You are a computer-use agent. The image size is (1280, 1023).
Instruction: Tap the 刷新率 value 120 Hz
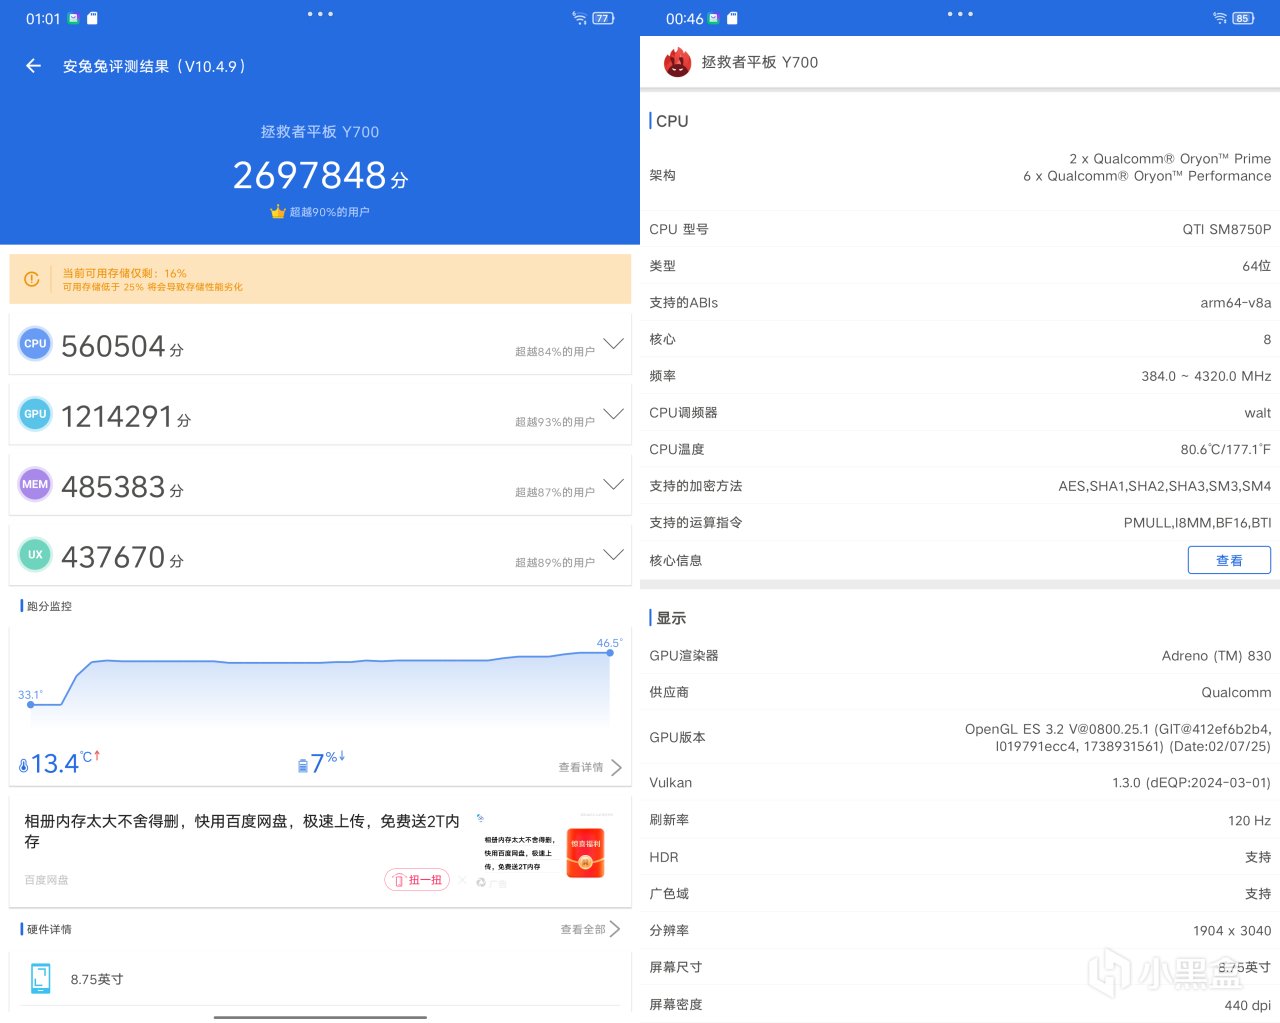tap(1249, 820)
